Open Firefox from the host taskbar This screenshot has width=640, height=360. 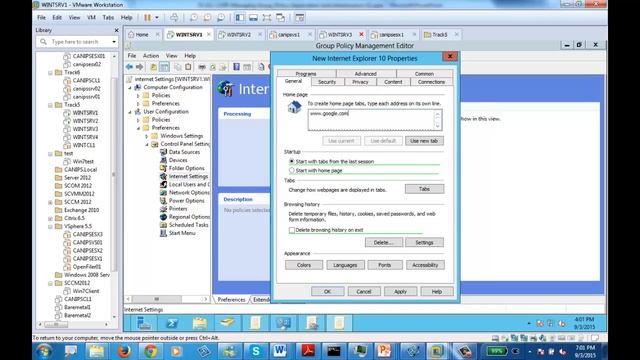point(124,351)
